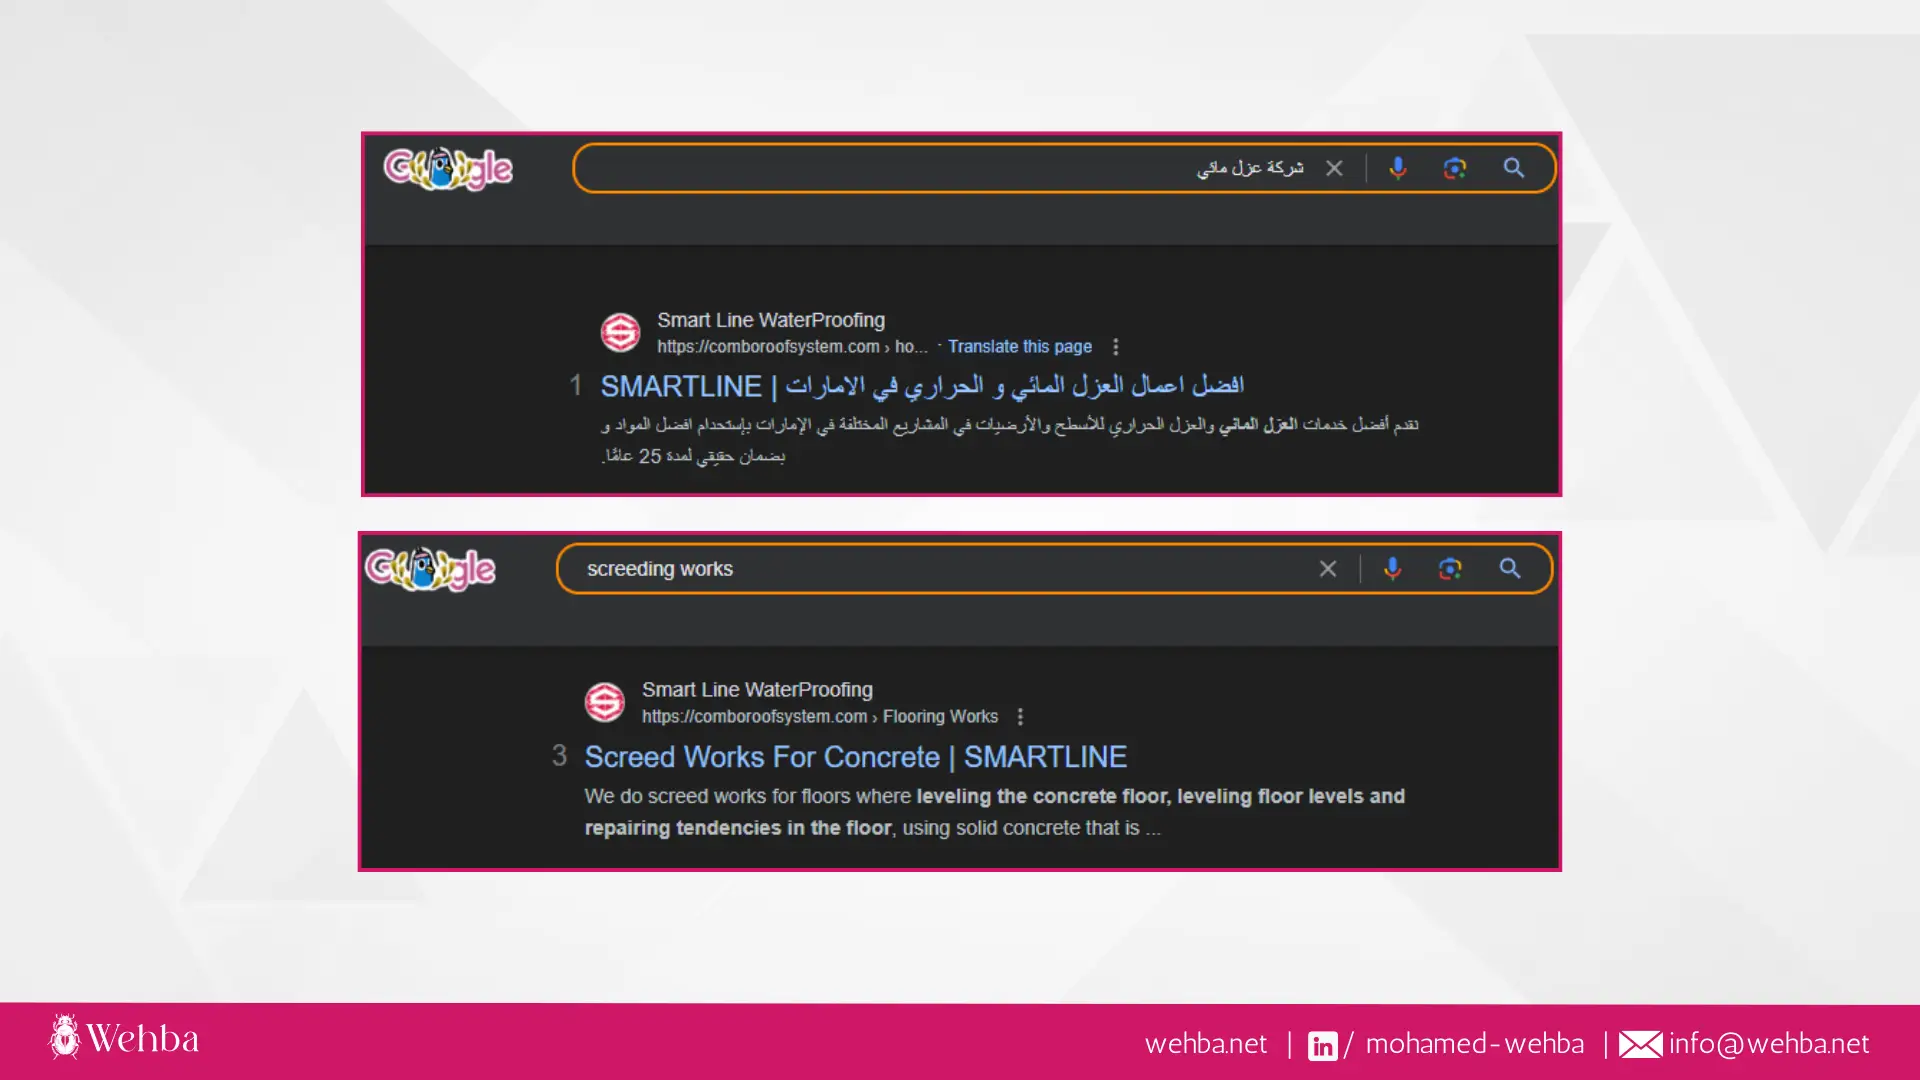Click Smart Line favicon in second result
Viewport: 1920px width, 1080px height.
point(605,702)
